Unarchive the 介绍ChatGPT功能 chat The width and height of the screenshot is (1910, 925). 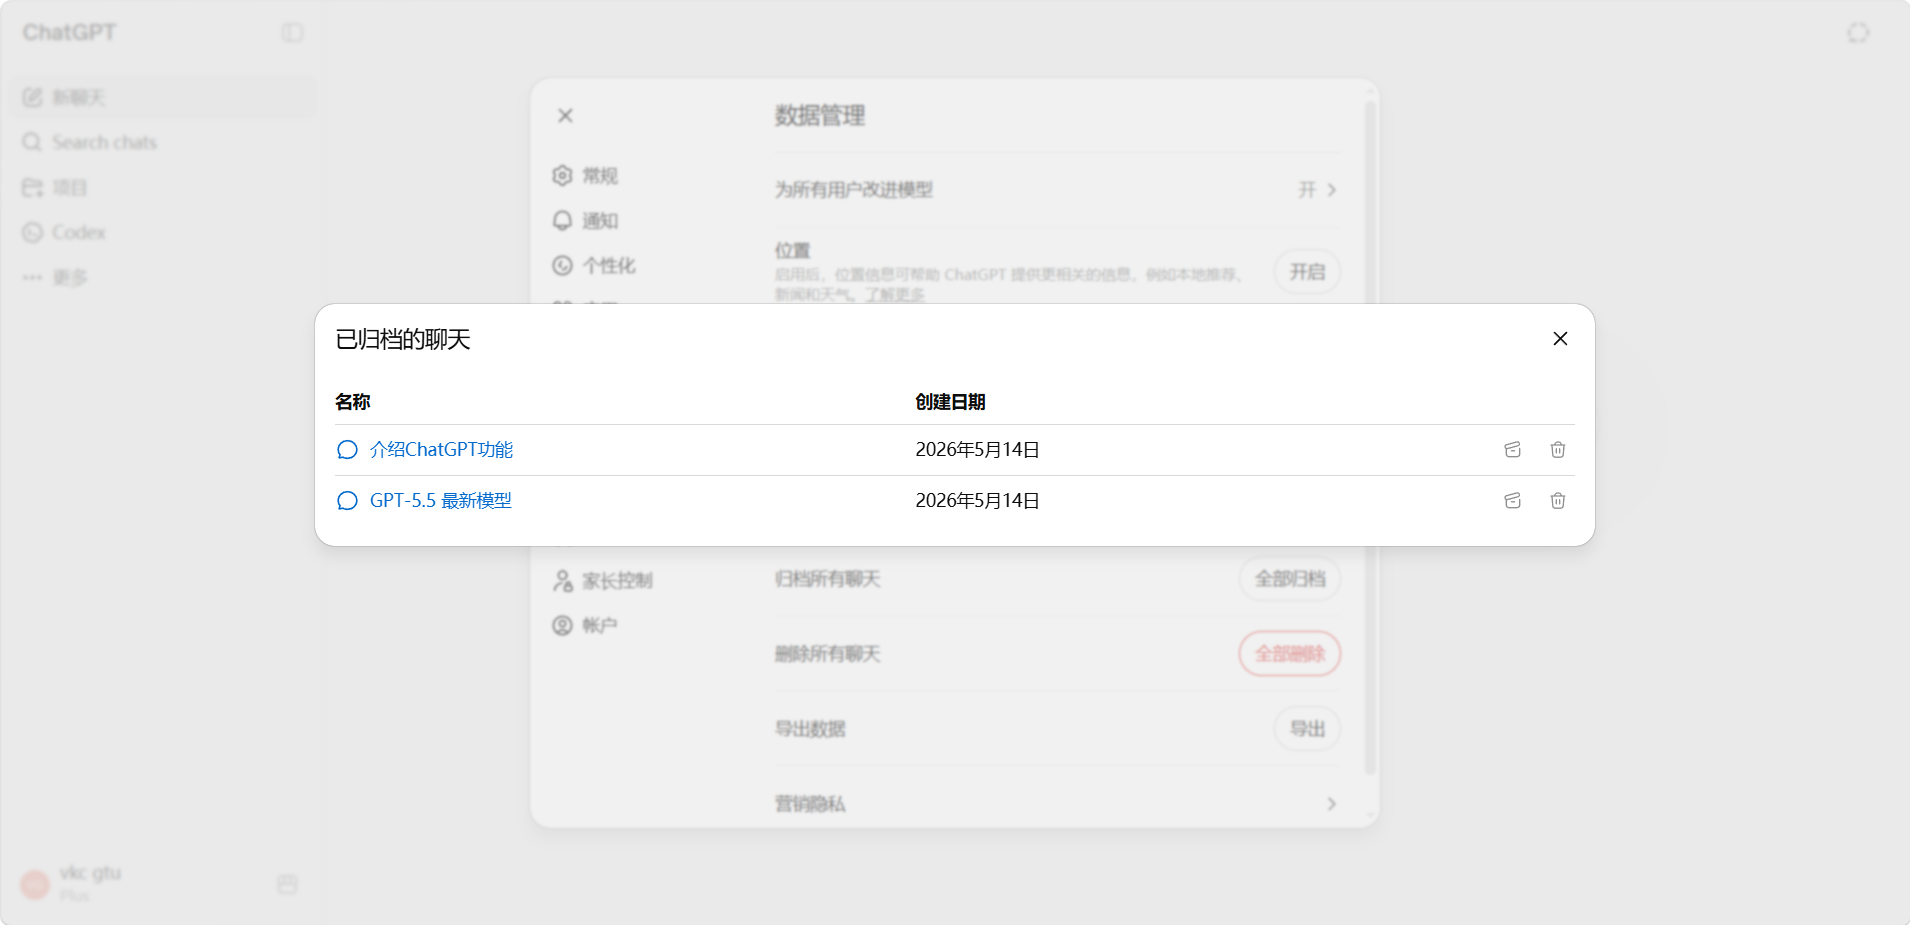[x=1513, y=450]
